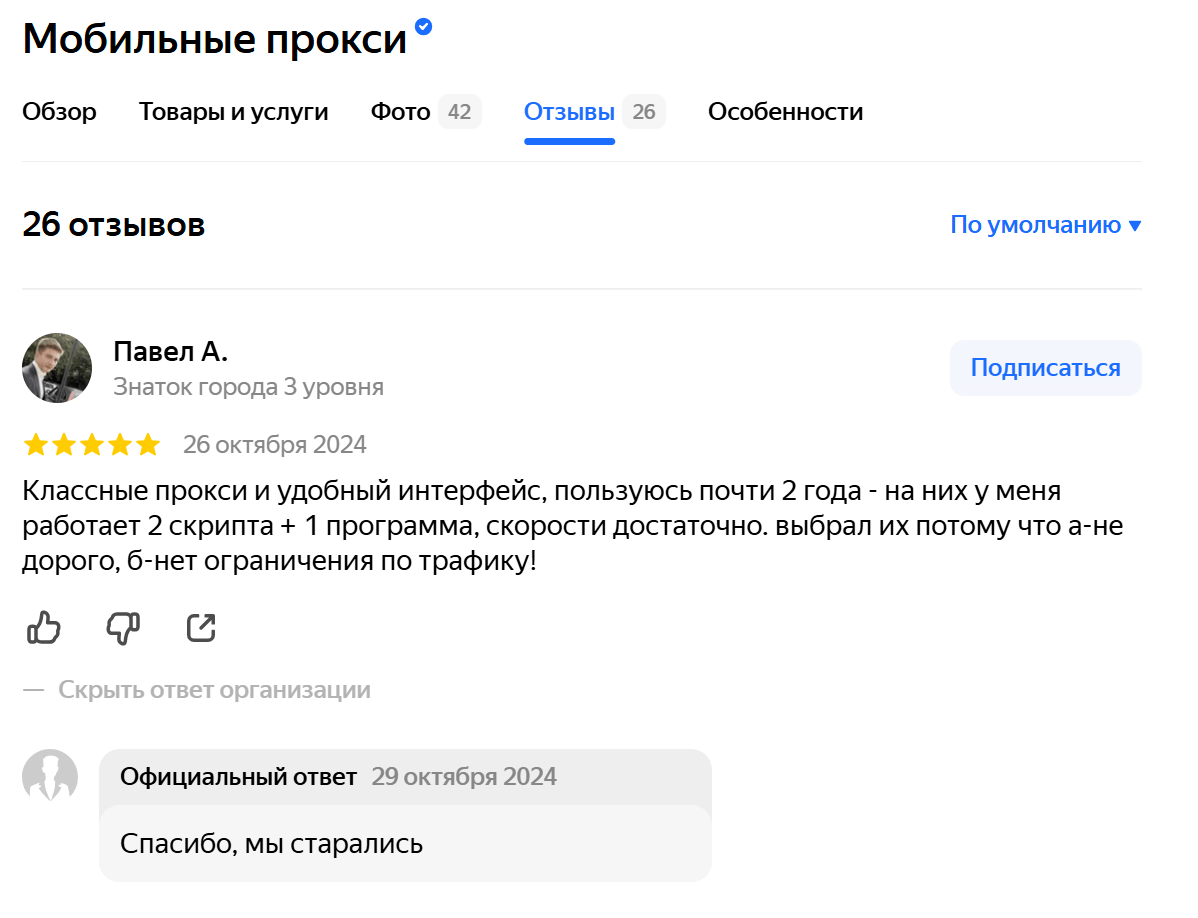Viewport: 1198px width, 918px height.
Task: Share the review using the share icon
Action: [201, 628]
